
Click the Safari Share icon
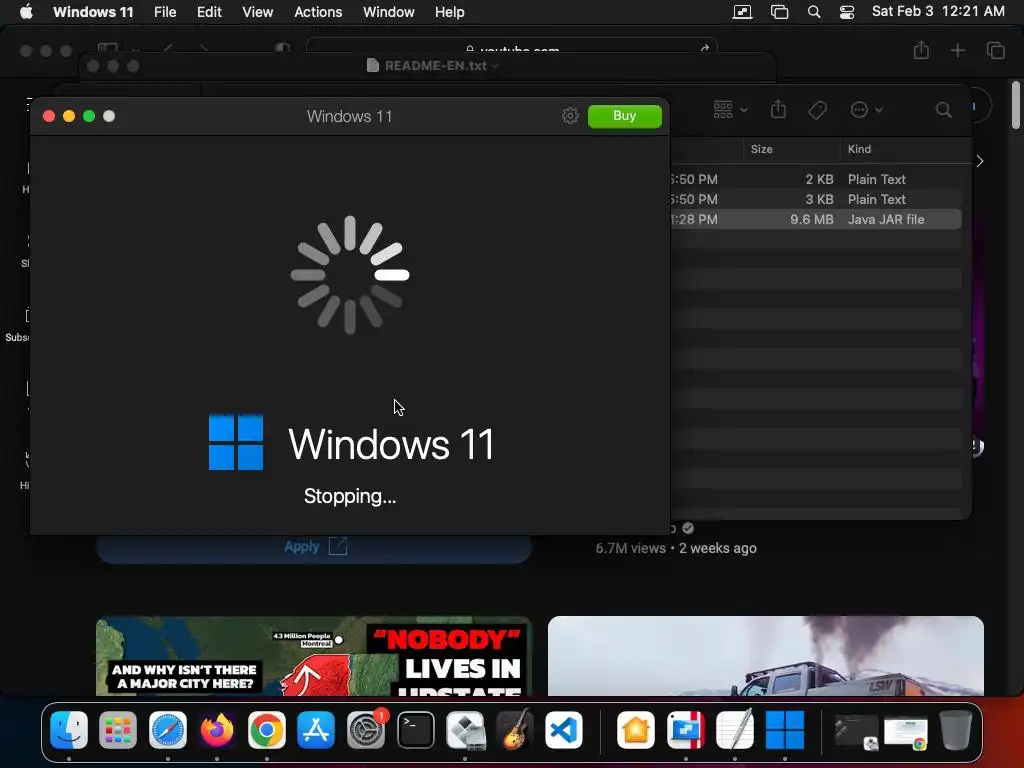click(x=921, y=50)
